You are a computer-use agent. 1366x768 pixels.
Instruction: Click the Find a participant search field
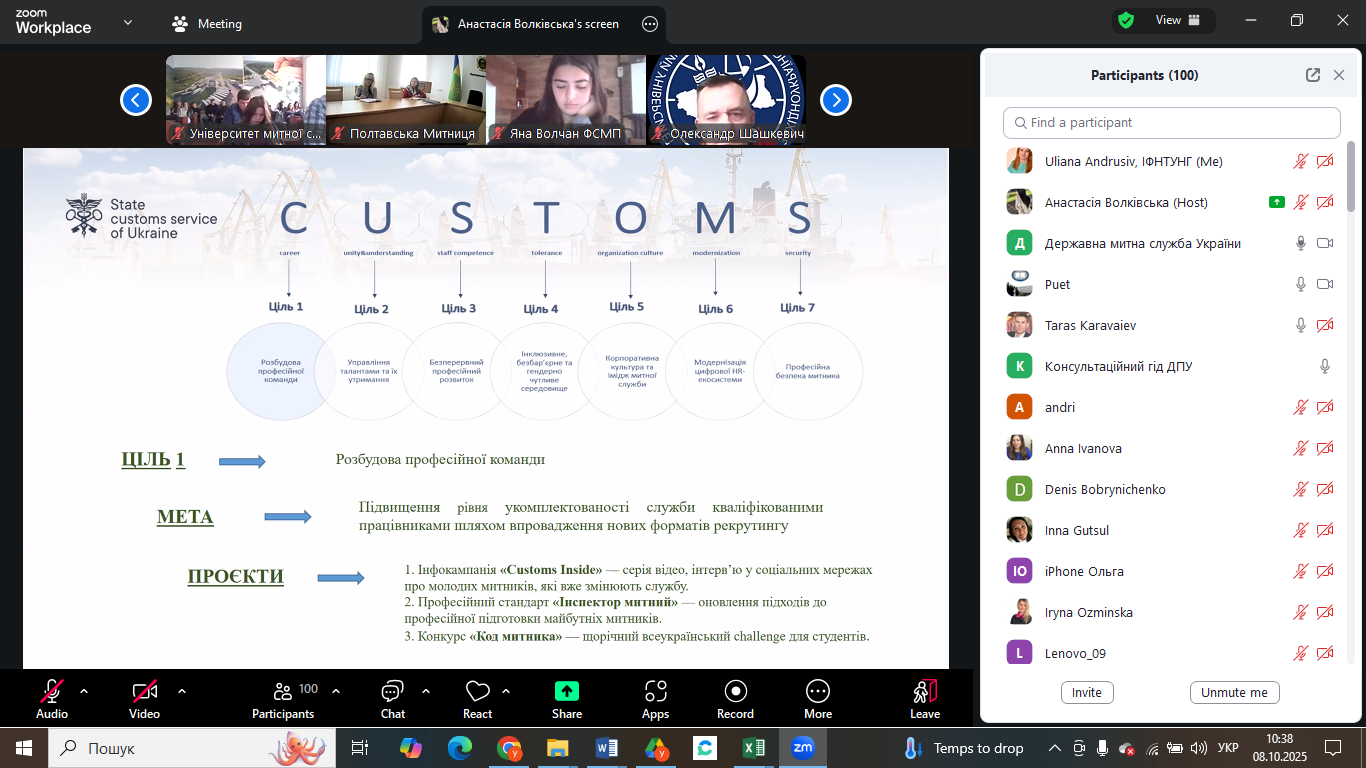pos(1171,123)
